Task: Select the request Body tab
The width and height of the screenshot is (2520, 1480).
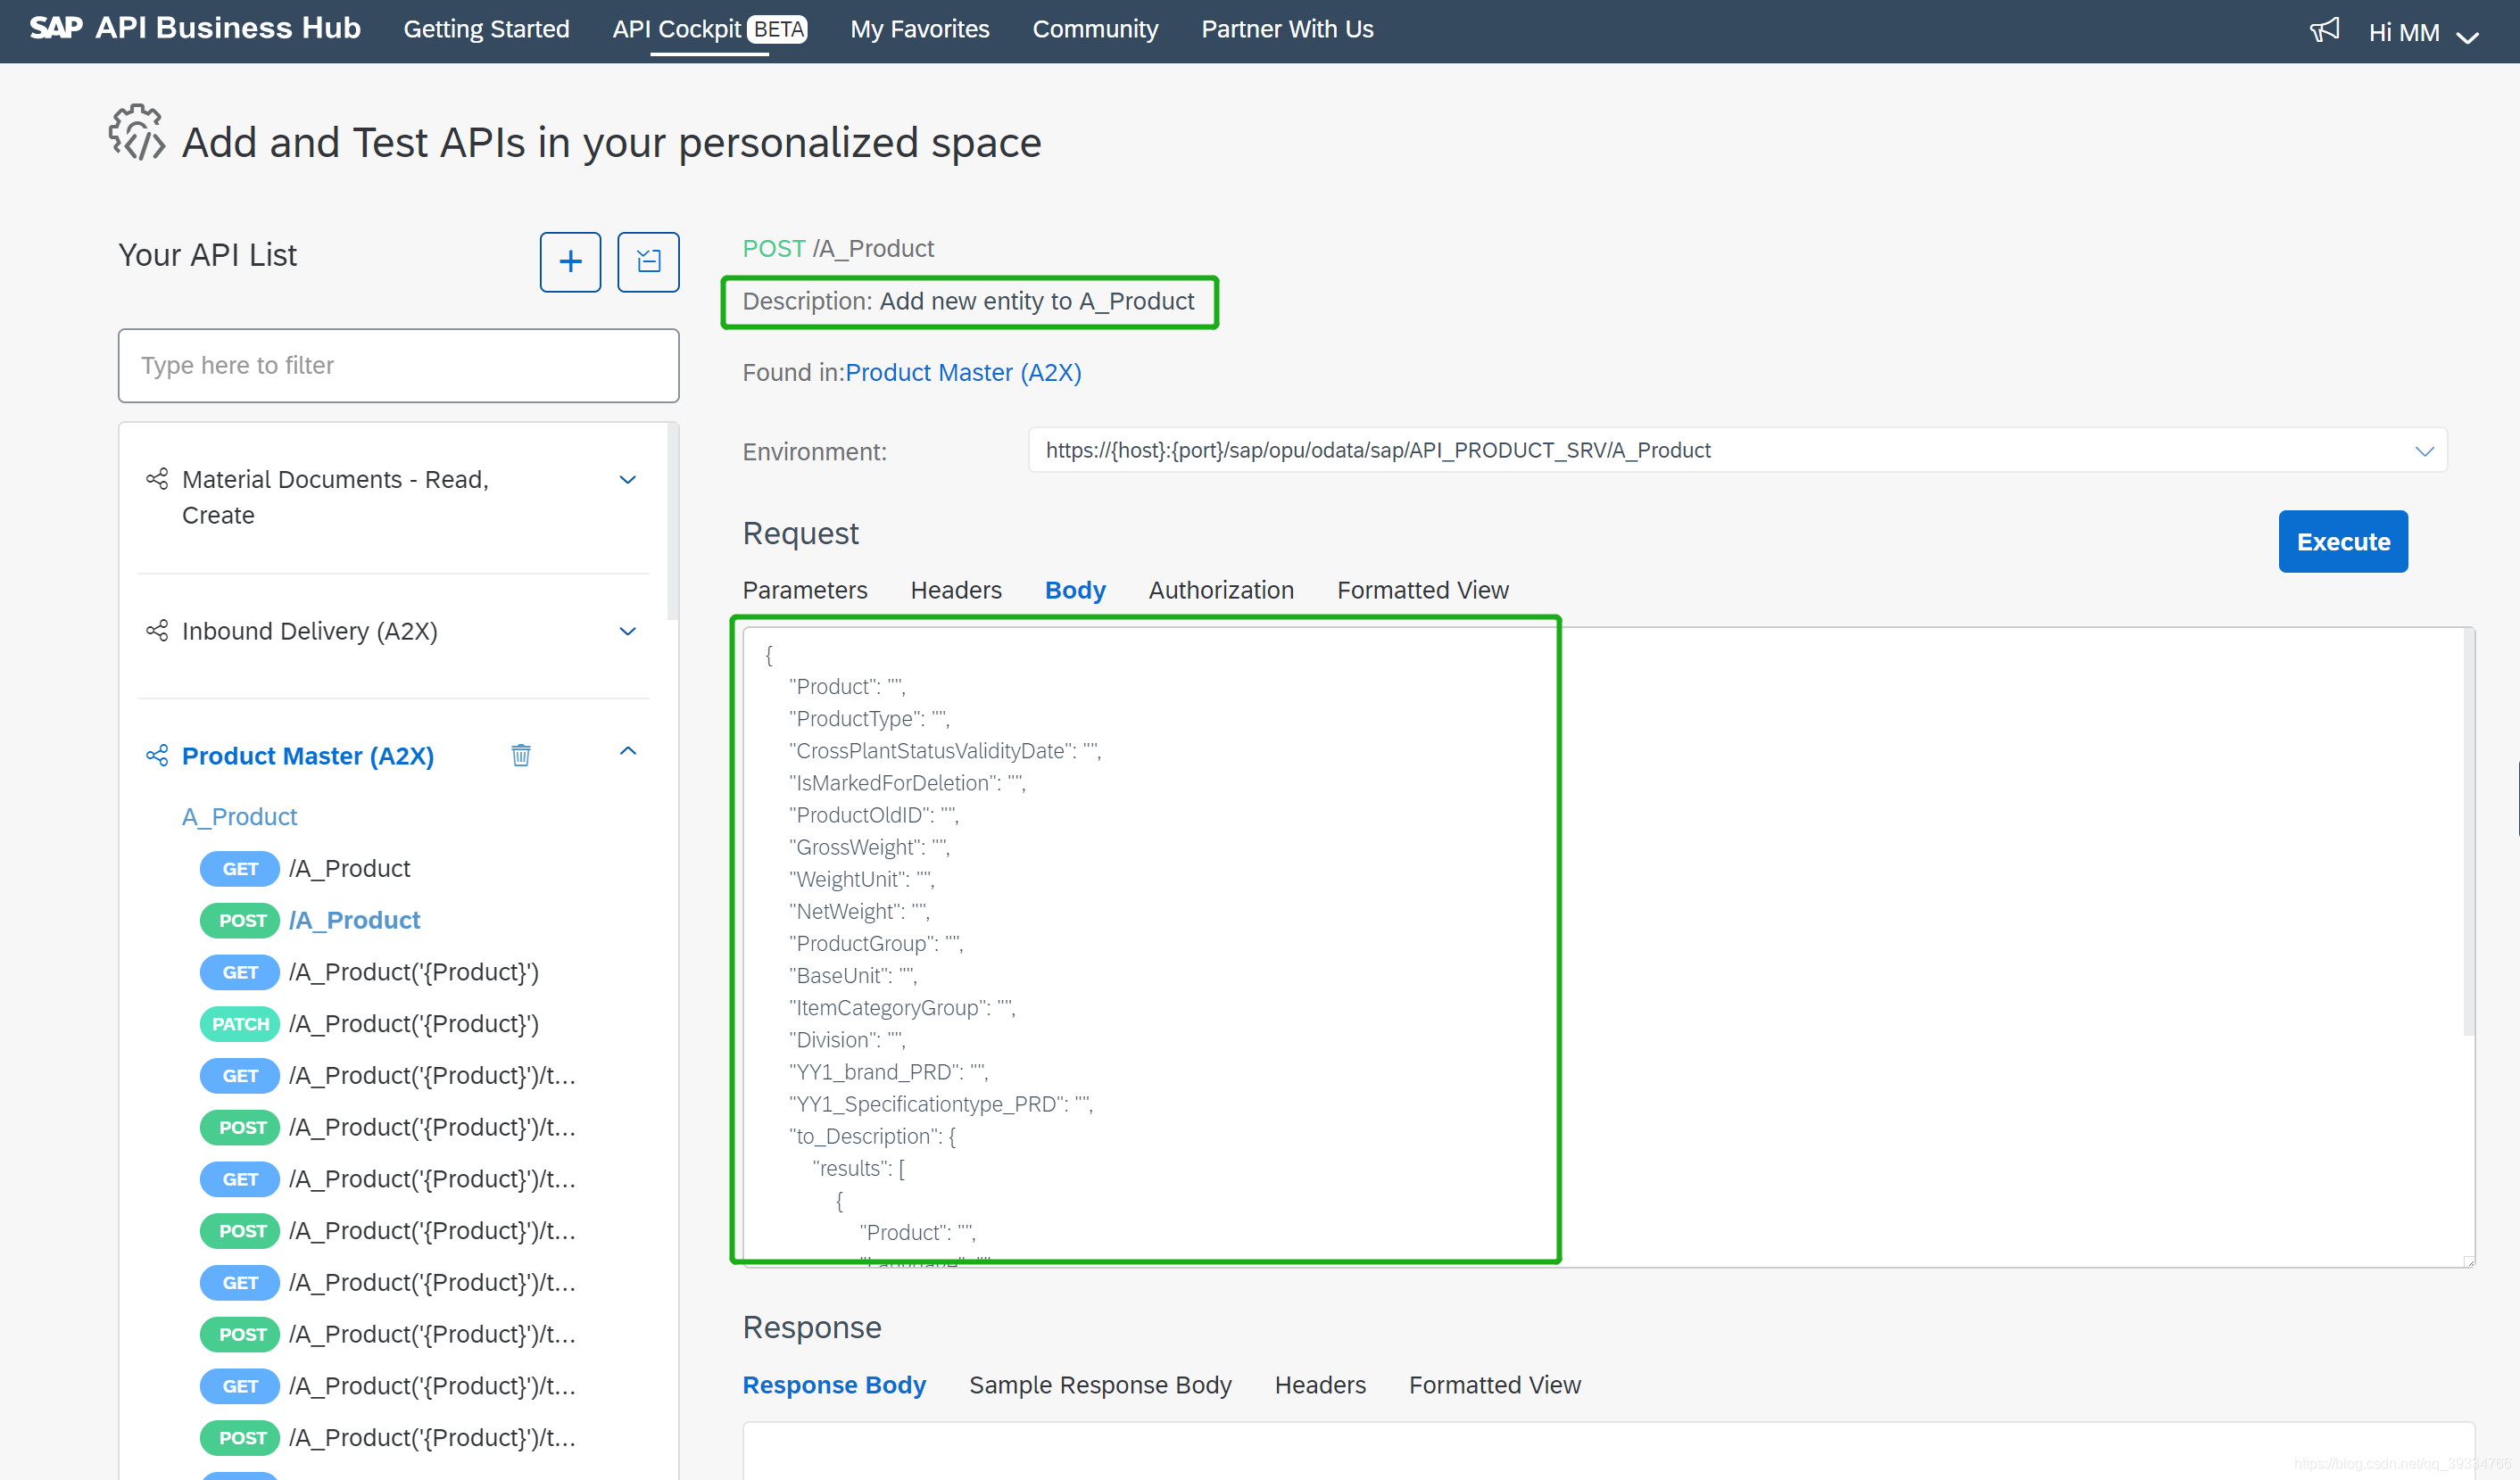Action: [x=1075, y=590]
